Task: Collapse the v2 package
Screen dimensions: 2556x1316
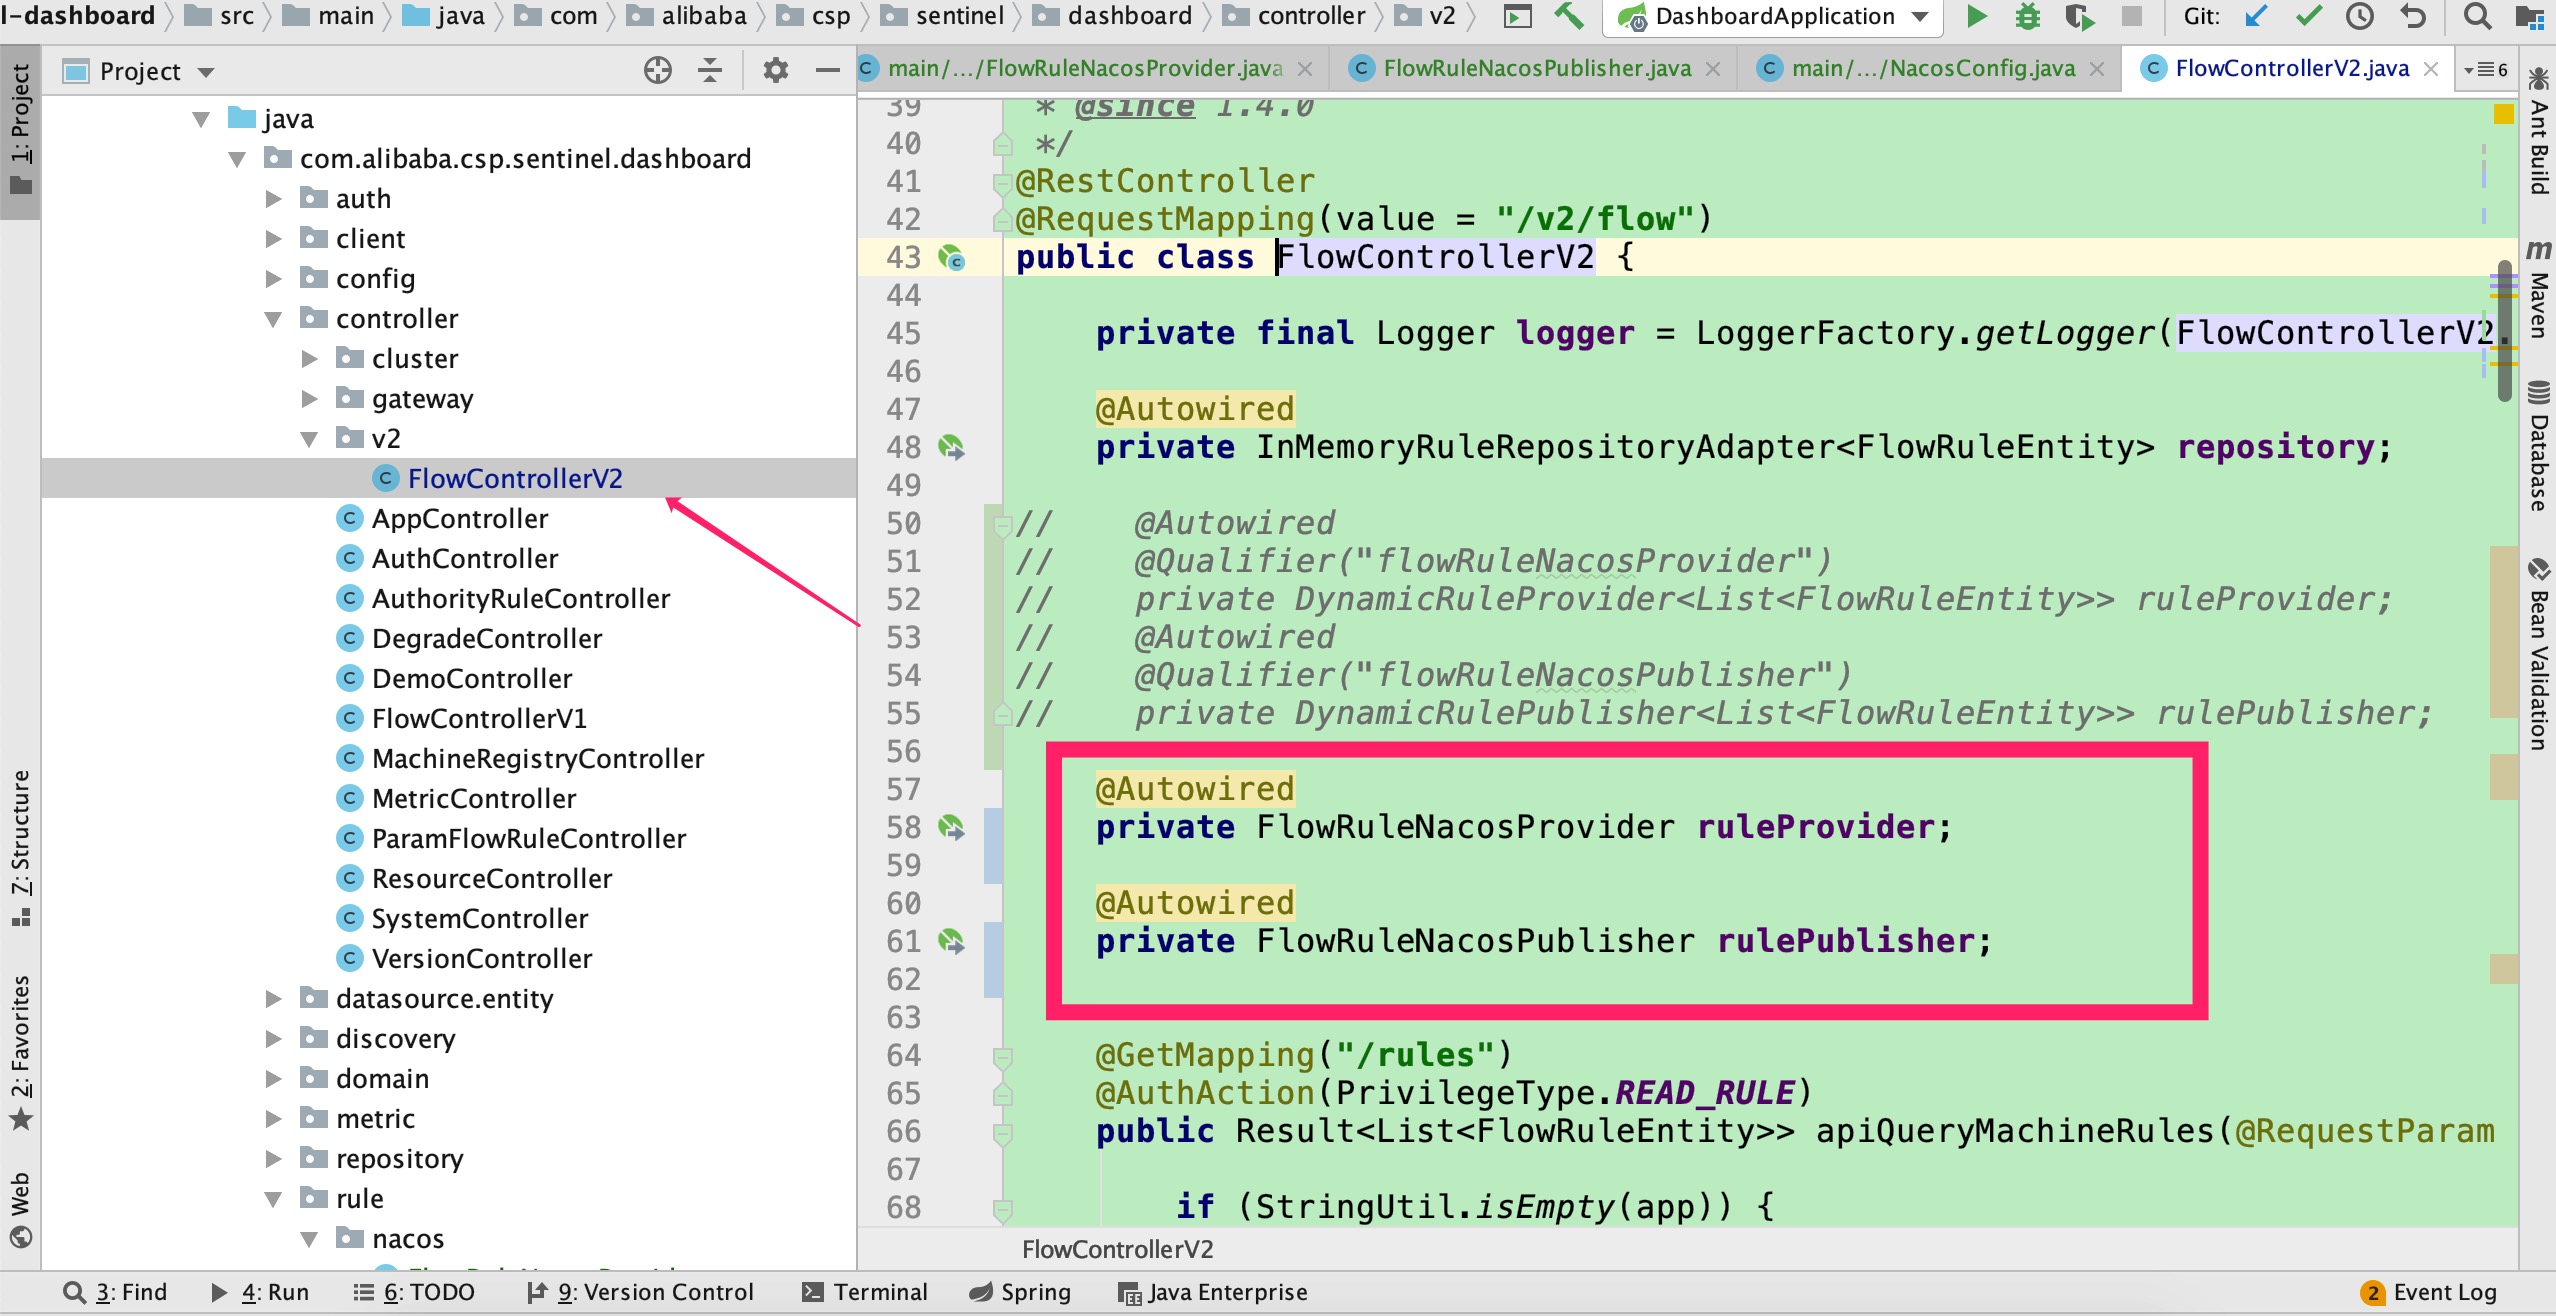Action: click(309, 439)
